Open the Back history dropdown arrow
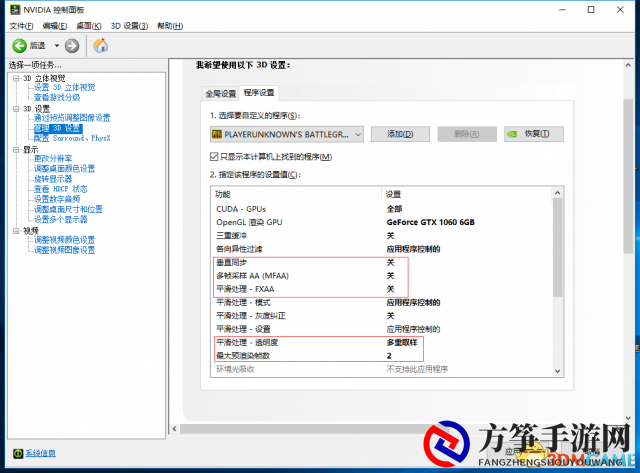 click(57, 46)
